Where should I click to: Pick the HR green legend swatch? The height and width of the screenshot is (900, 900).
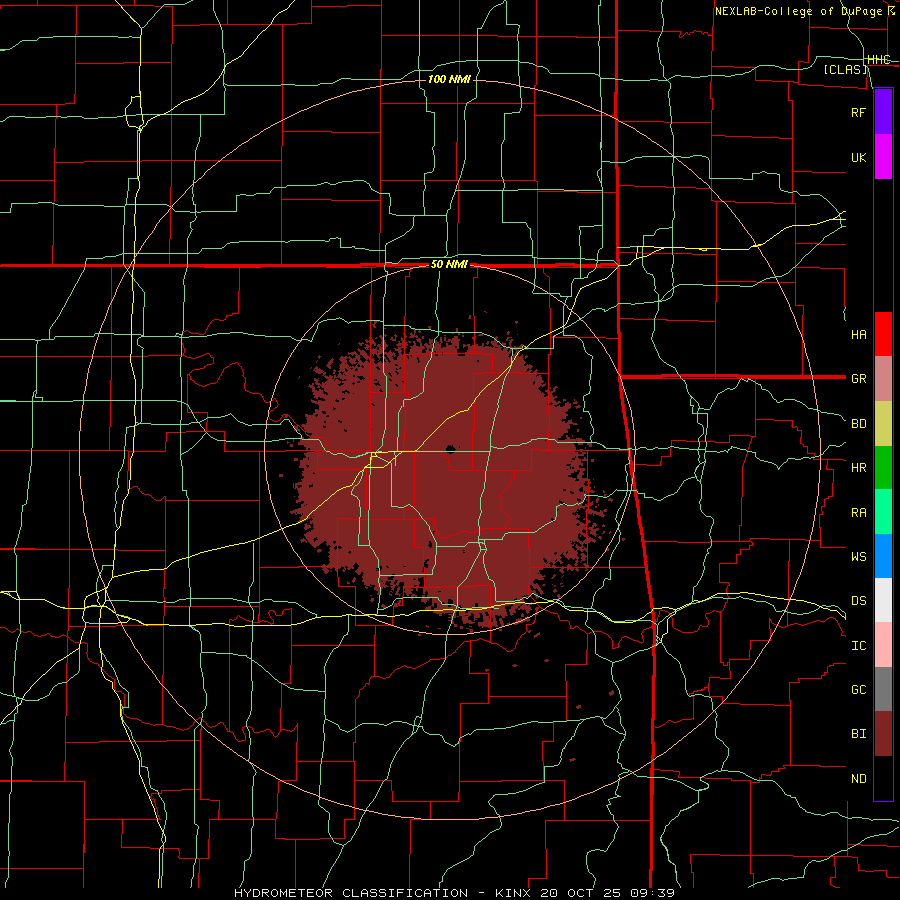(x=883, y=468)
